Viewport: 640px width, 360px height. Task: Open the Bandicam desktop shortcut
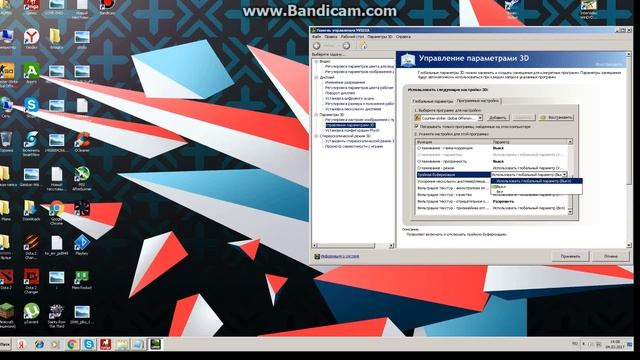click(107, 7)
